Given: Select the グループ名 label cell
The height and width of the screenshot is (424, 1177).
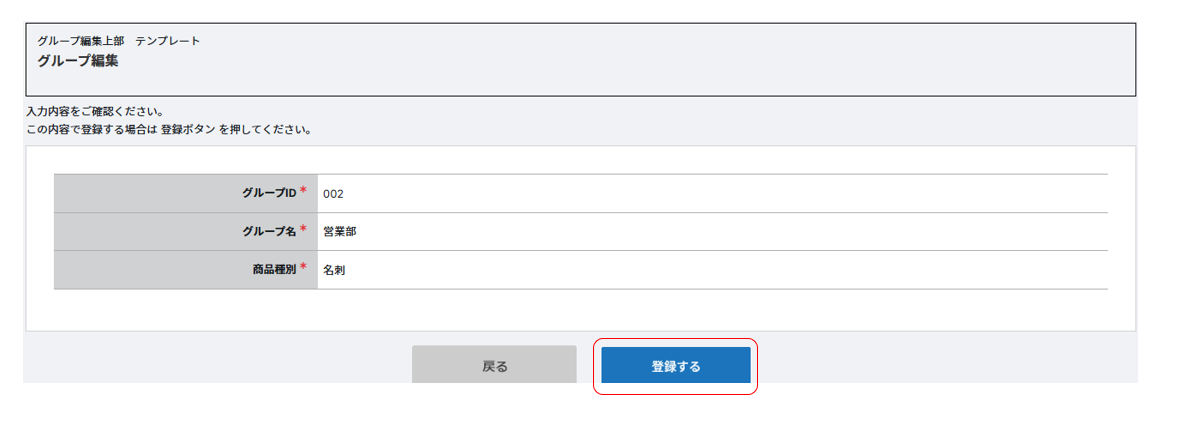Looking at the screenshot, I should [x=185, y=231].
